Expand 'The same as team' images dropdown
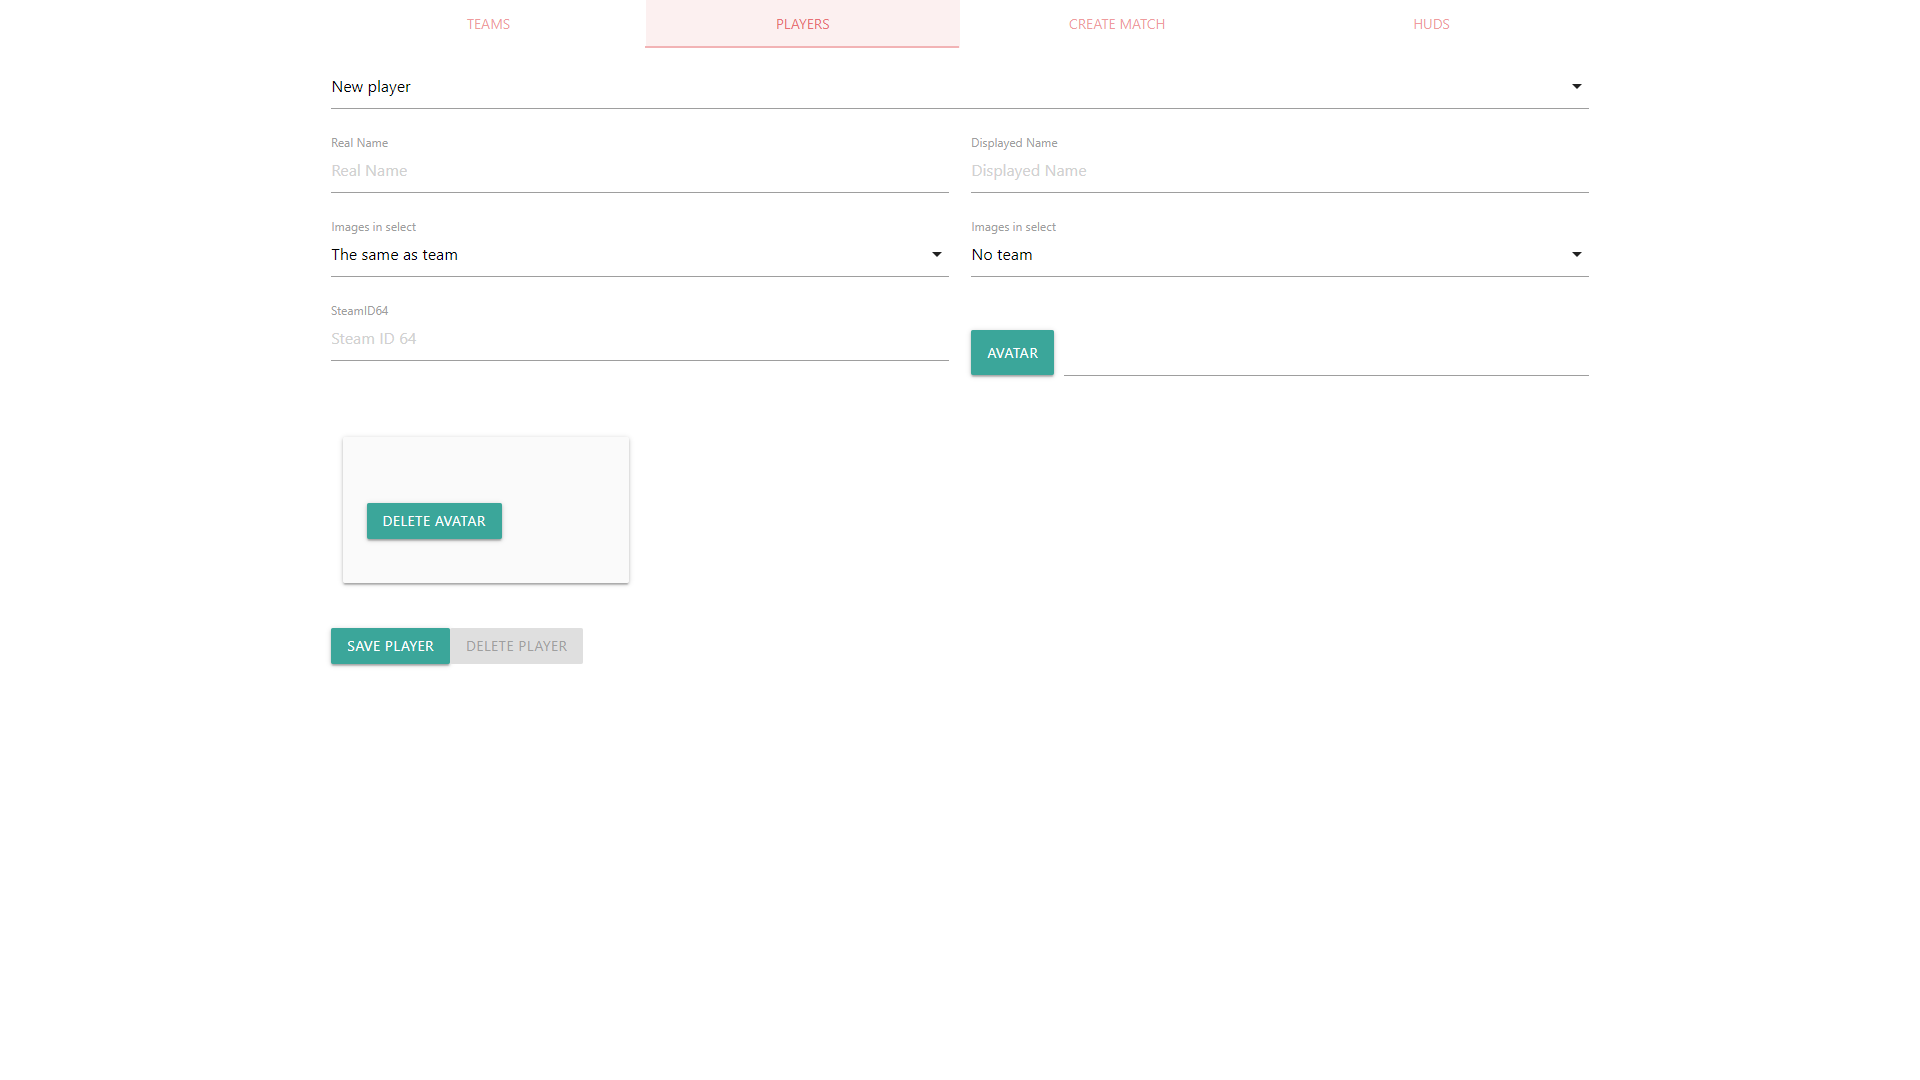Image resolution: width=1920 pixels, height=1080 pixels. point(394,255)
